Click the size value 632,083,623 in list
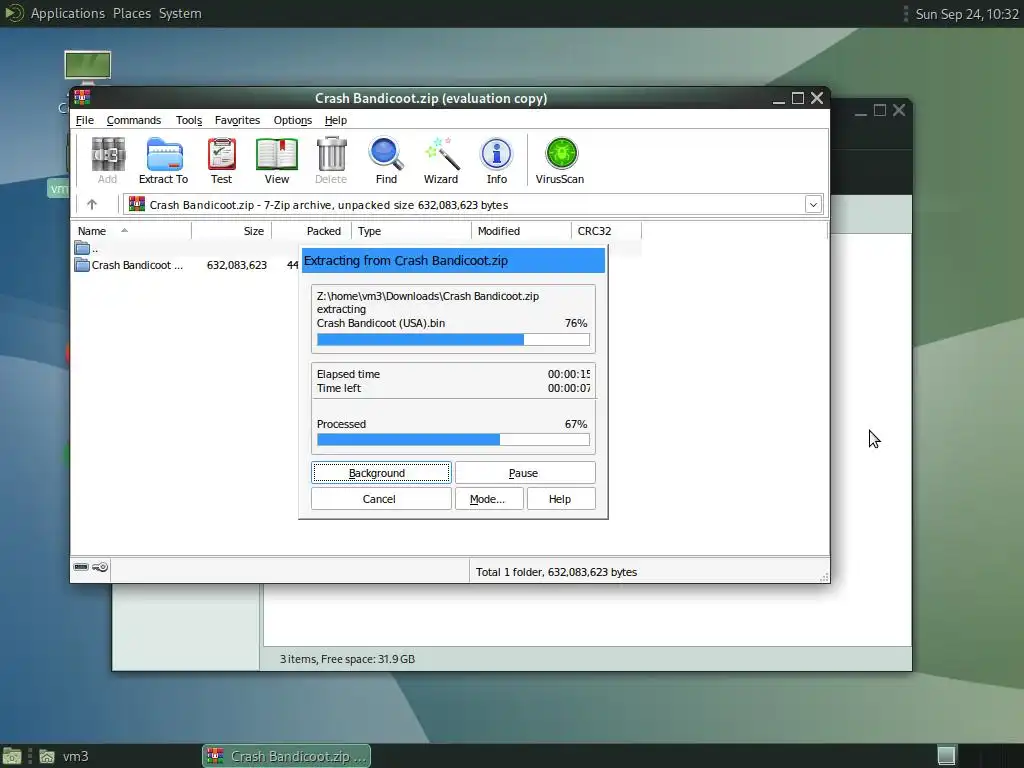Image resolution: width=1024 pixels, height=768 pixels. click(x=236, y=265)
